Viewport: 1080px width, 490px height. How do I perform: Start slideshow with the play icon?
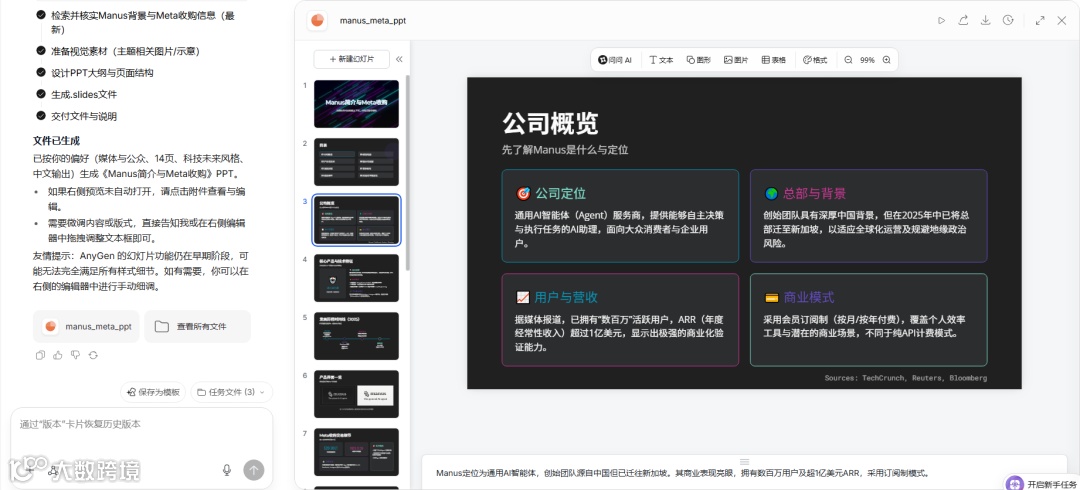[x=942, y=21]
